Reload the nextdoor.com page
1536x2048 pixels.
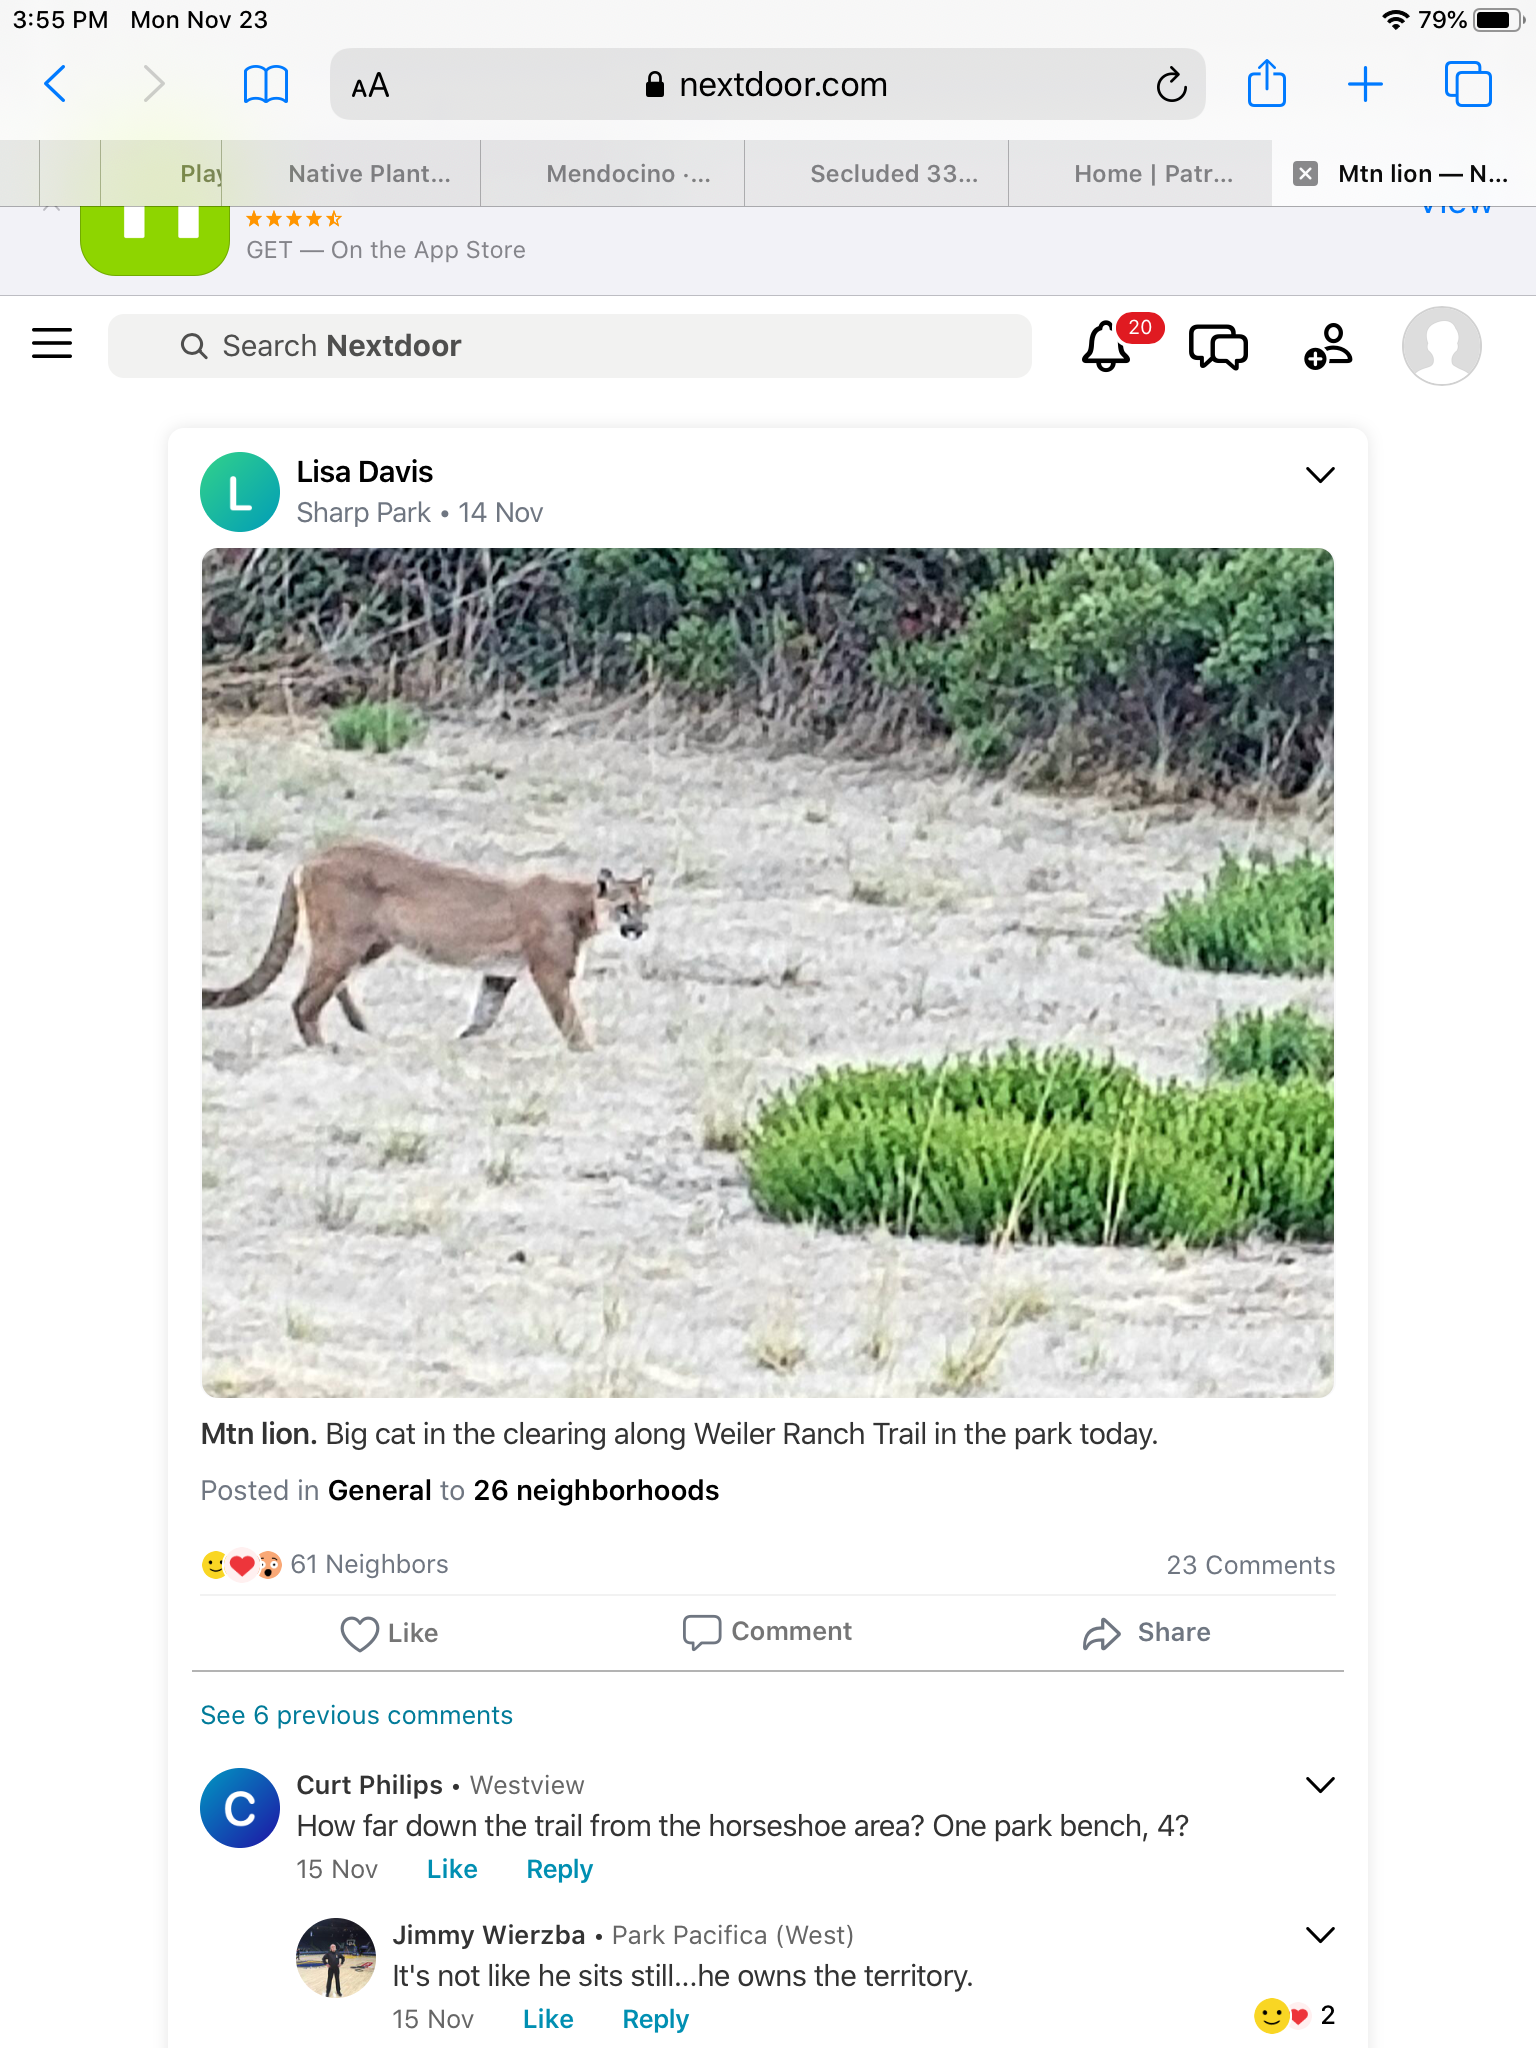click(1171, 85)
